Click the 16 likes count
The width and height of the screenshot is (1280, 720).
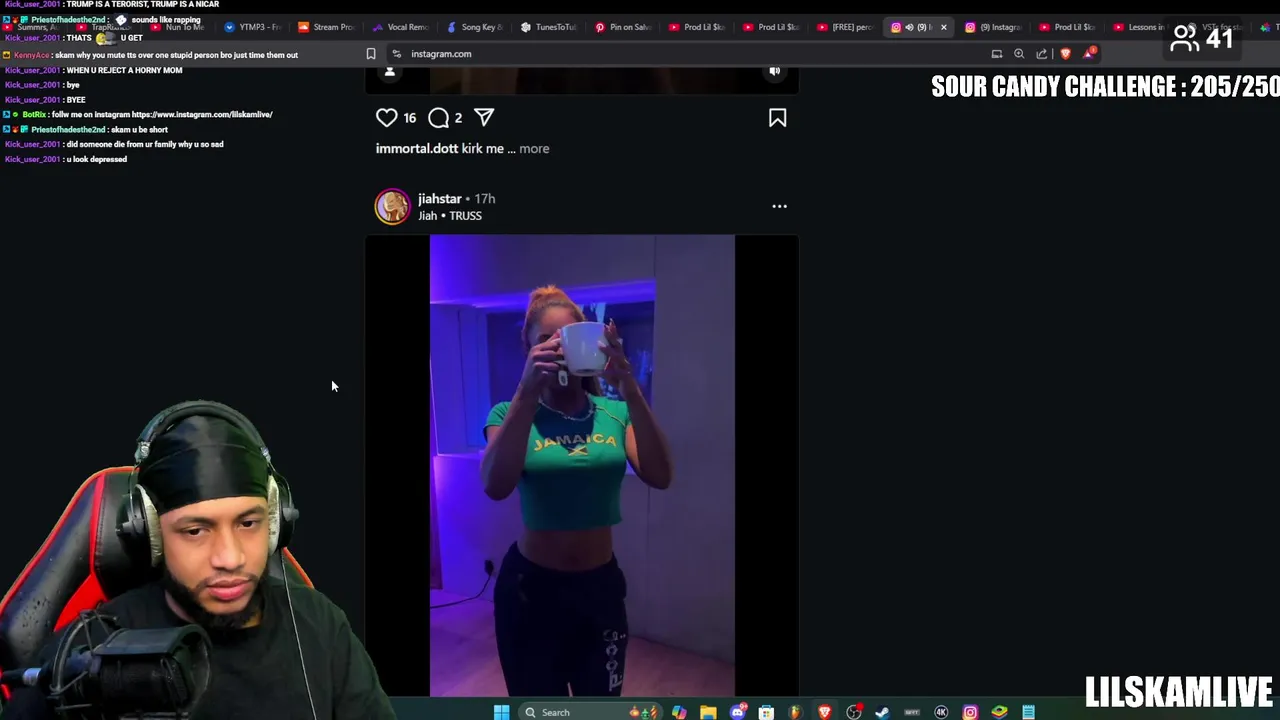click(409, 118)
